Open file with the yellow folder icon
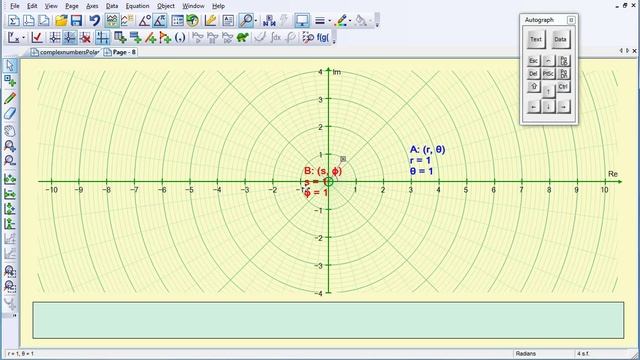640x360 pixels. (61, 20)
